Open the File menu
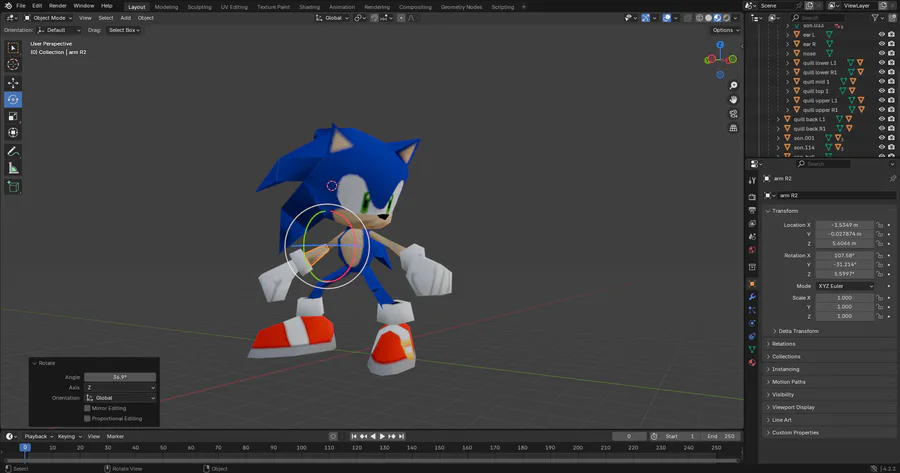Viewport: 900px width, 473px height. point(21,6)
